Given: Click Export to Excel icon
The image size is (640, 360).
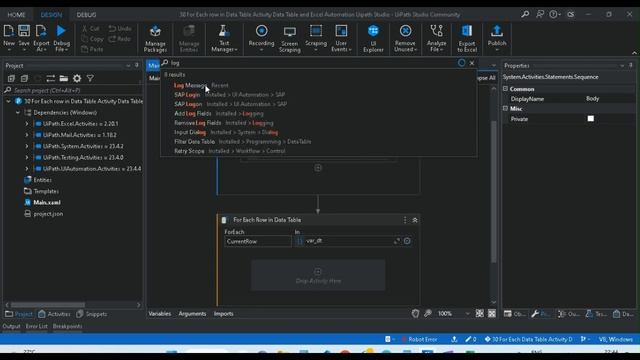Looking at the screenshot, I should (x=467, y=31).
